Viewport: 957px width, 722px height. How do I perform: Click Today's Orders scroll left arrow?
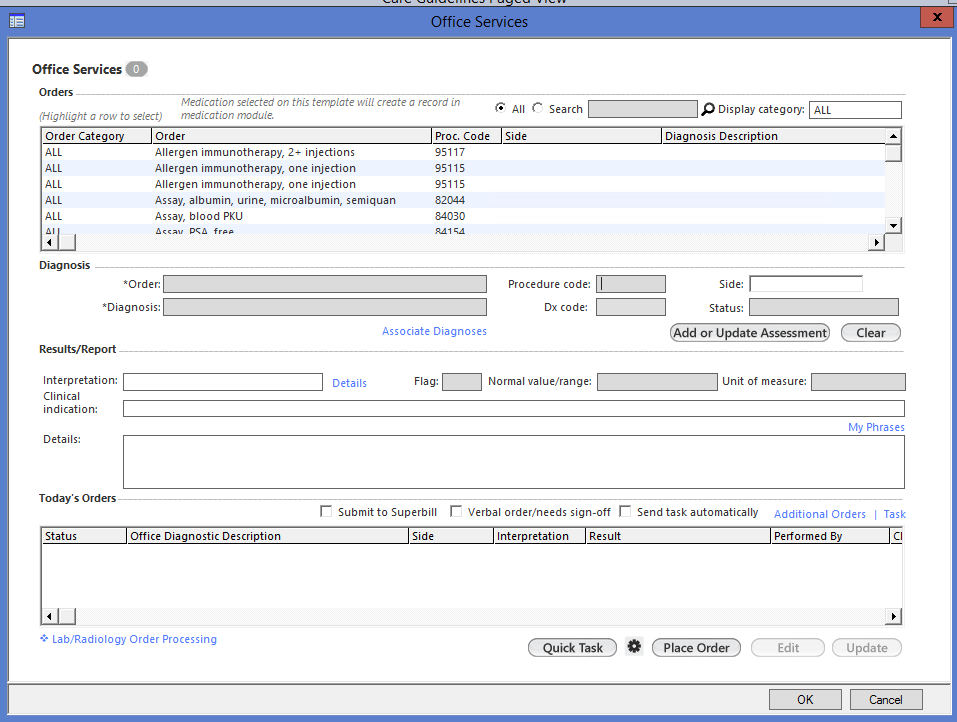(x=49, y=616)
